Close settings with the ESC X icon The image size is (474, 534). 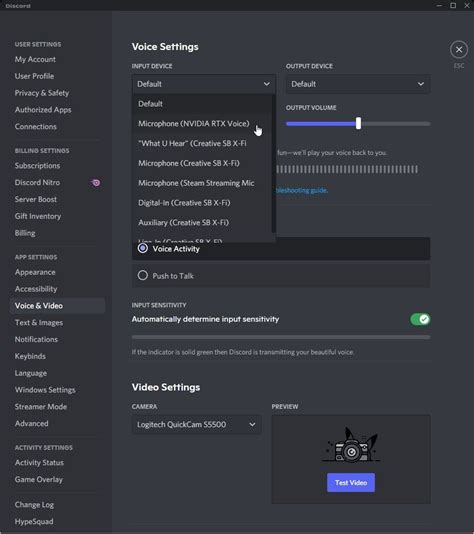pyautogui.click(x=459, y=50)
